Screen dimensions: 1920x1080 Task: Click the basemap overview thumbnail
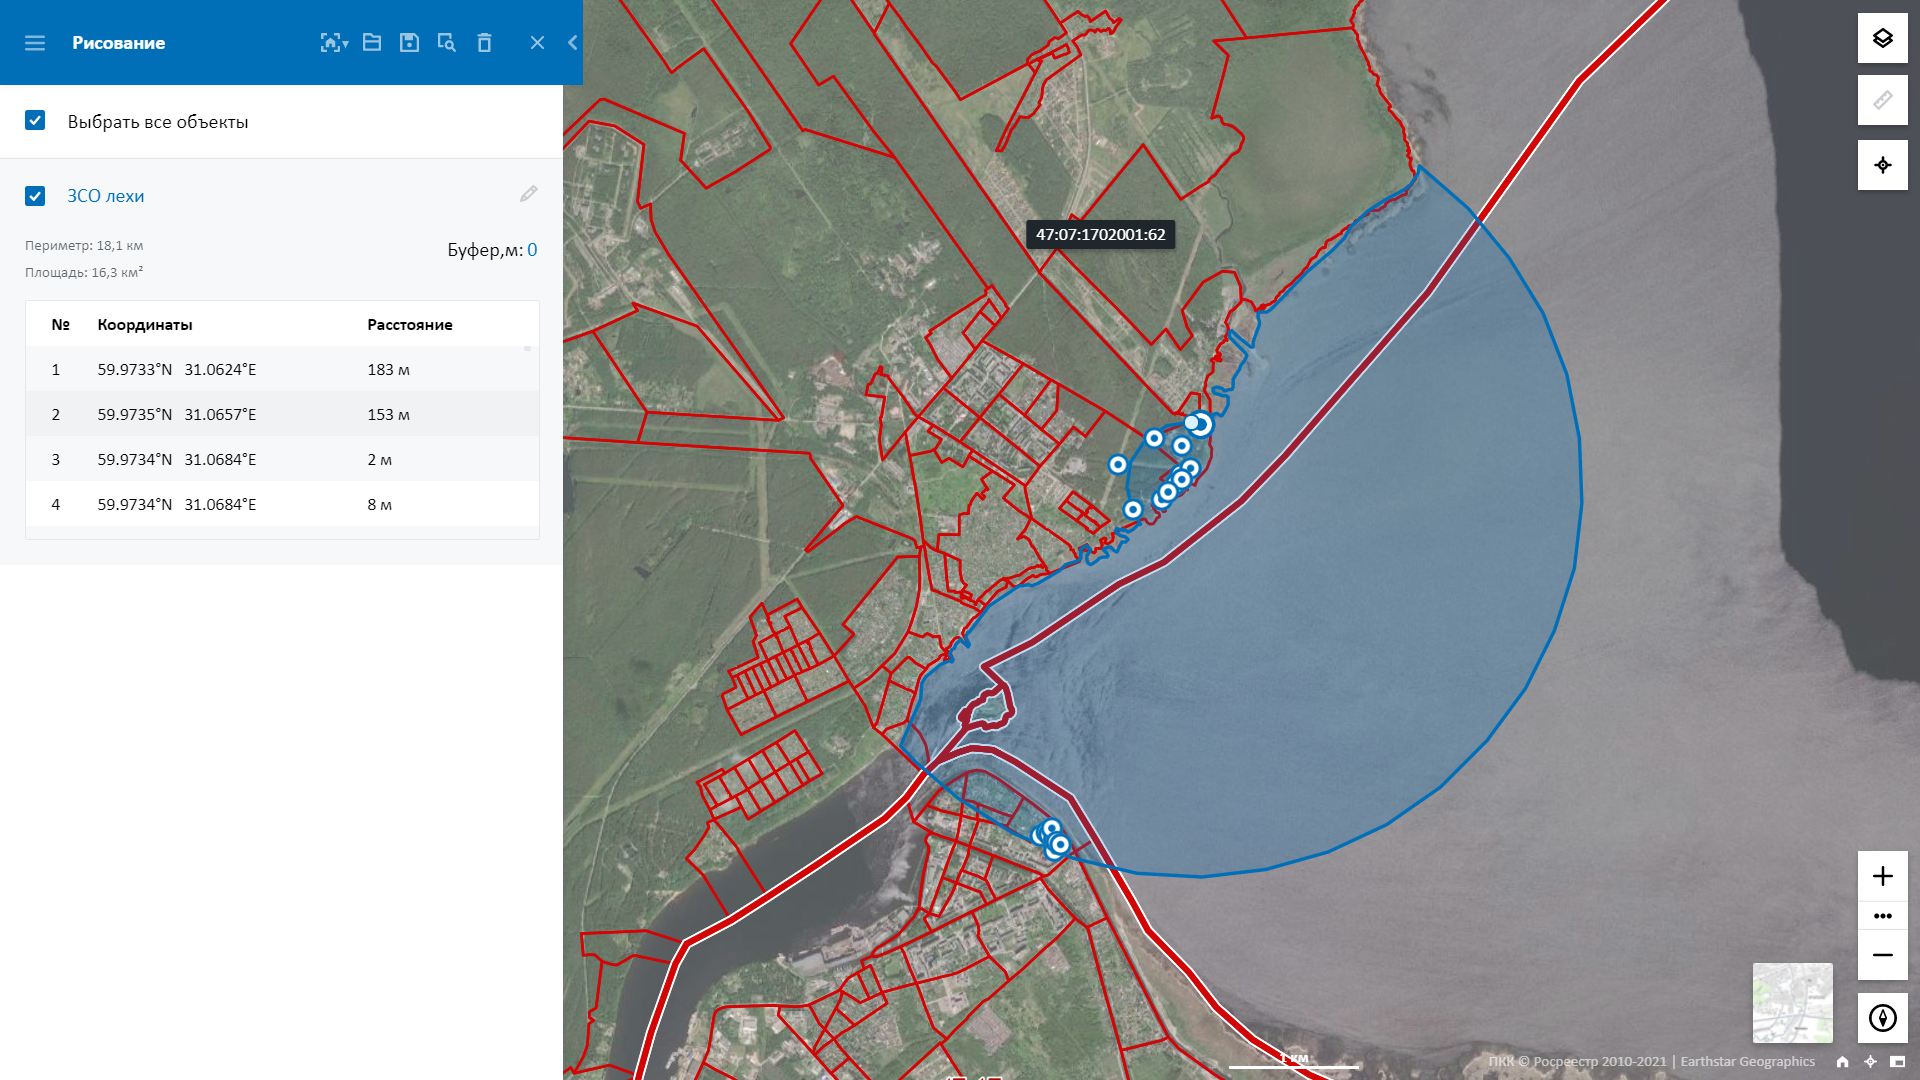[x=1792, y=1003]
